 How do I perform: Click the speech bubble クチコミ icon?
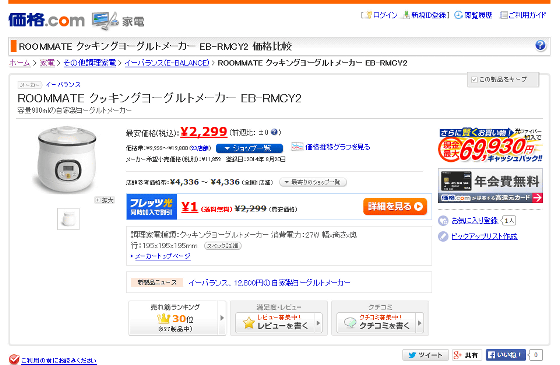tap(350, 323)
